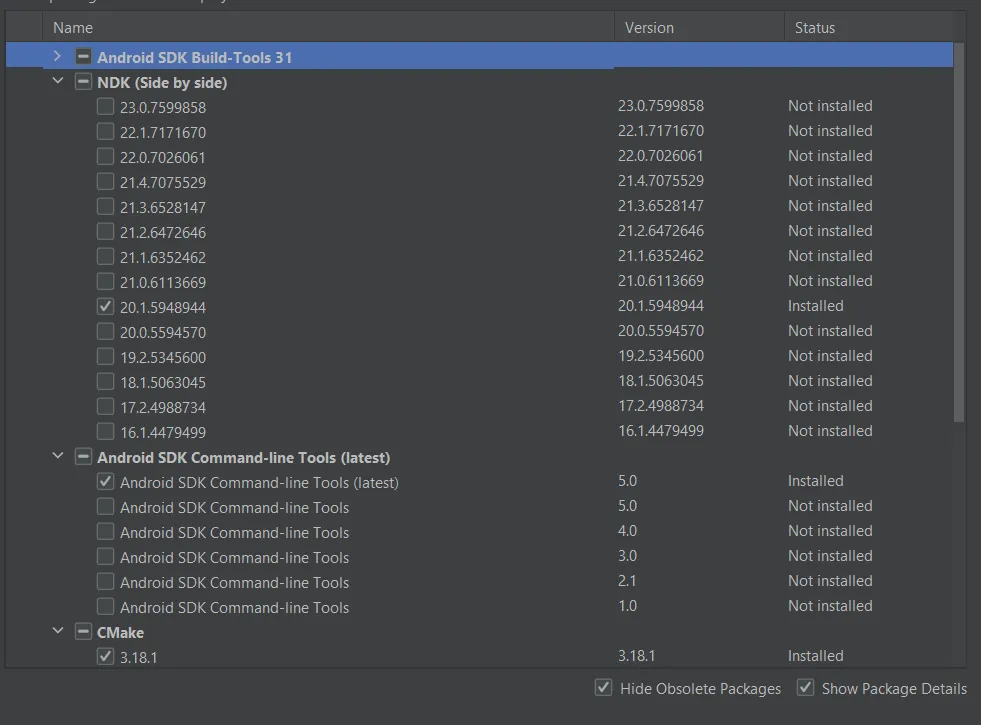Viewport: 981px width, 725px height.
Task: Click the Name column header
Action: 328,28
